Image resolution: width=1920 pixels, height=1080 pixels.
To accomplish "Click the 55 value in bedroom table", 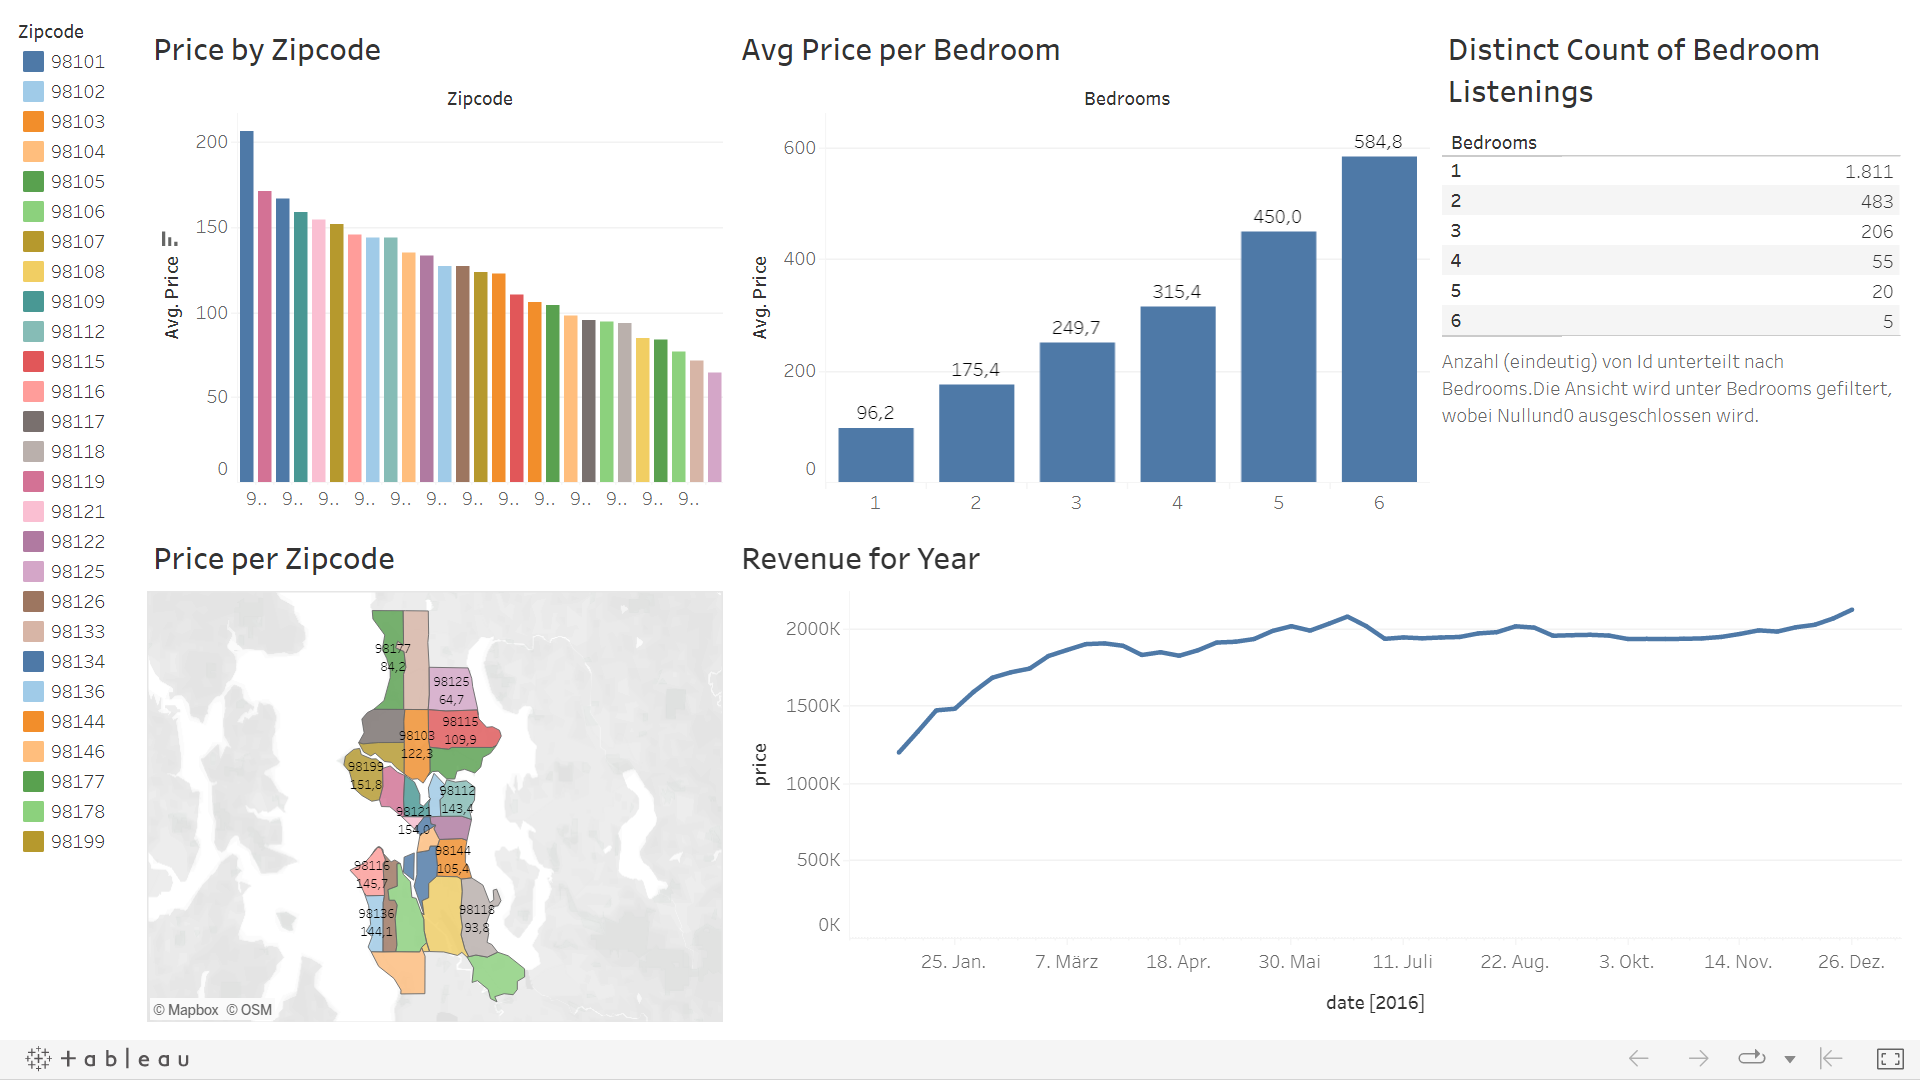I will (1882, 262).
